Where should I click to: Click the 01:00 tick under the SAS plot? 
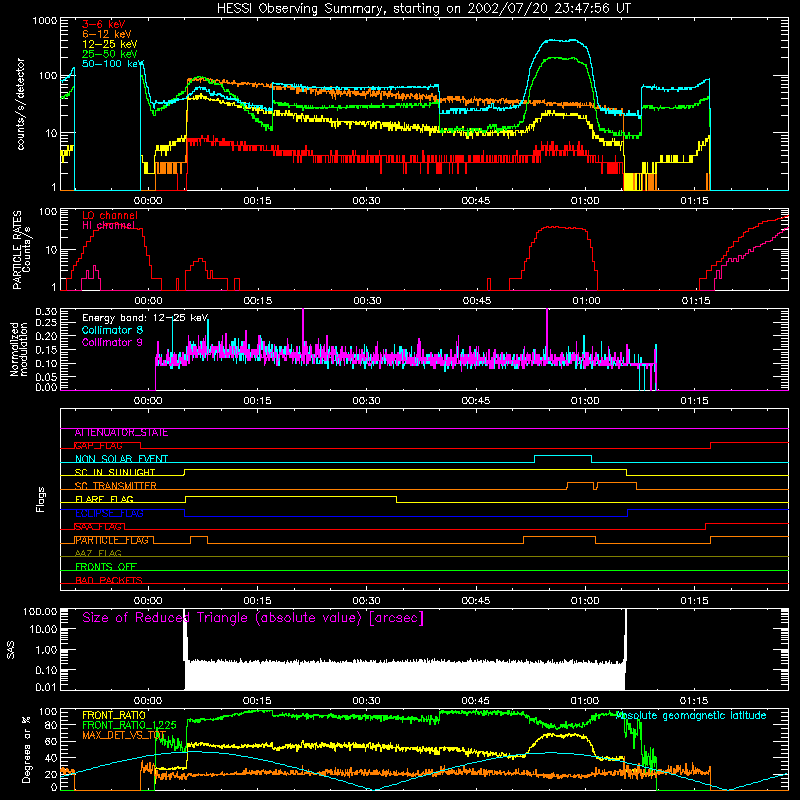coord(585,700)
